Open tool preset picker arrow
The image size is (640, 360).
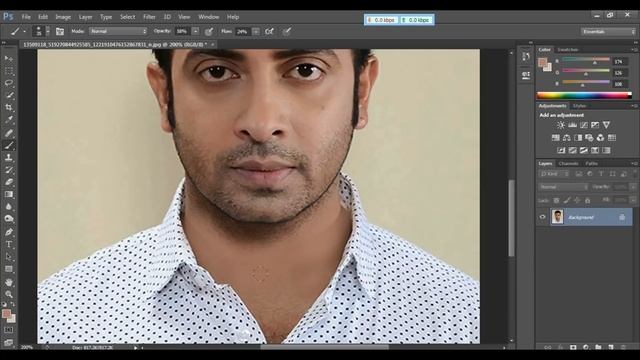[24, 31]
